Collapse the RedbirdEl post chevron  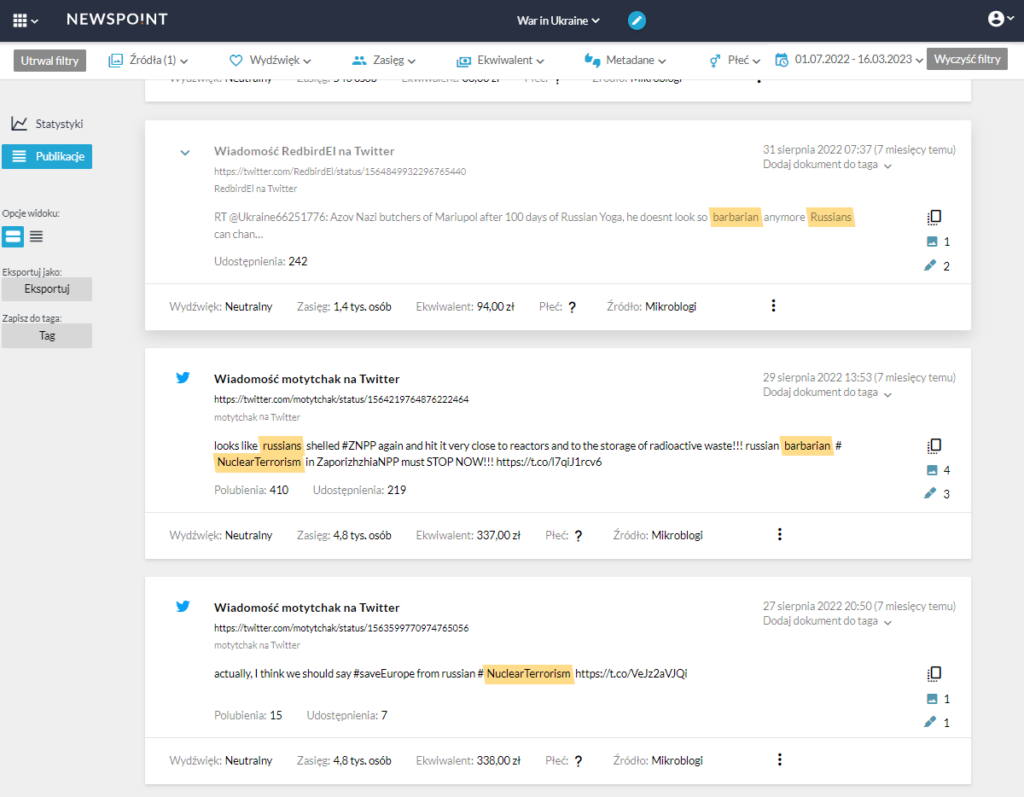click(185, 153)
